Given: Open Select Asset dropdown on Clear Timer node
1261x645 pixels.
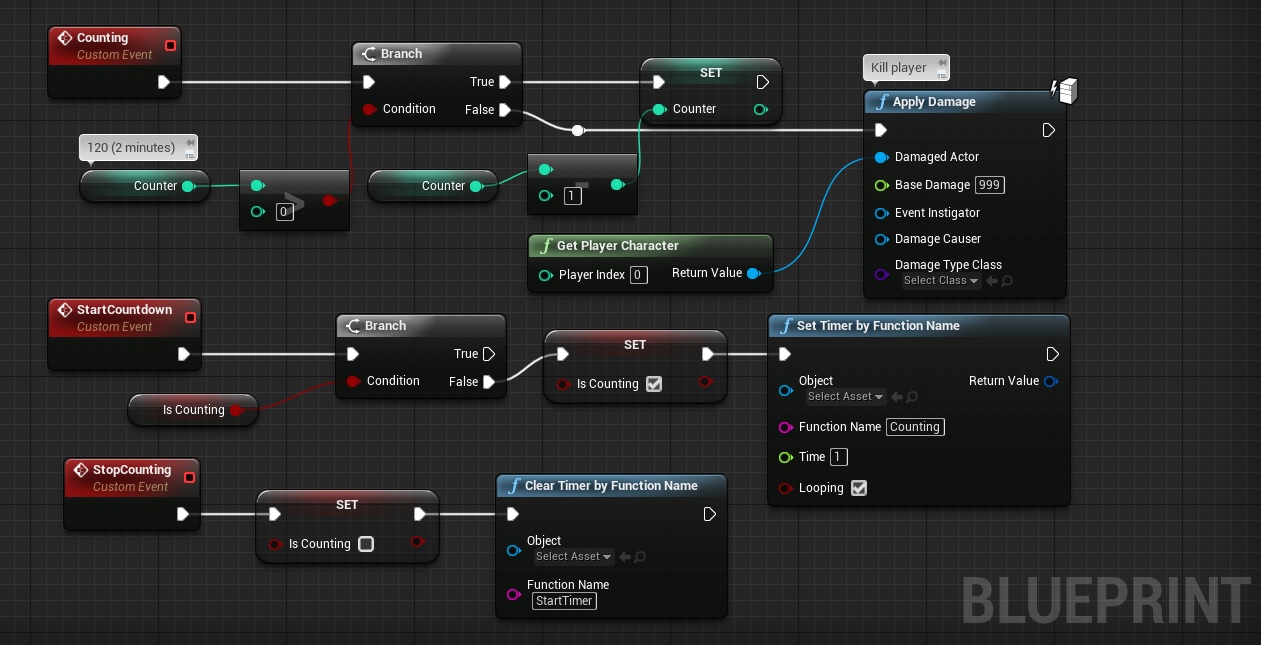Looking at the screenshot, I should point(573,557).
